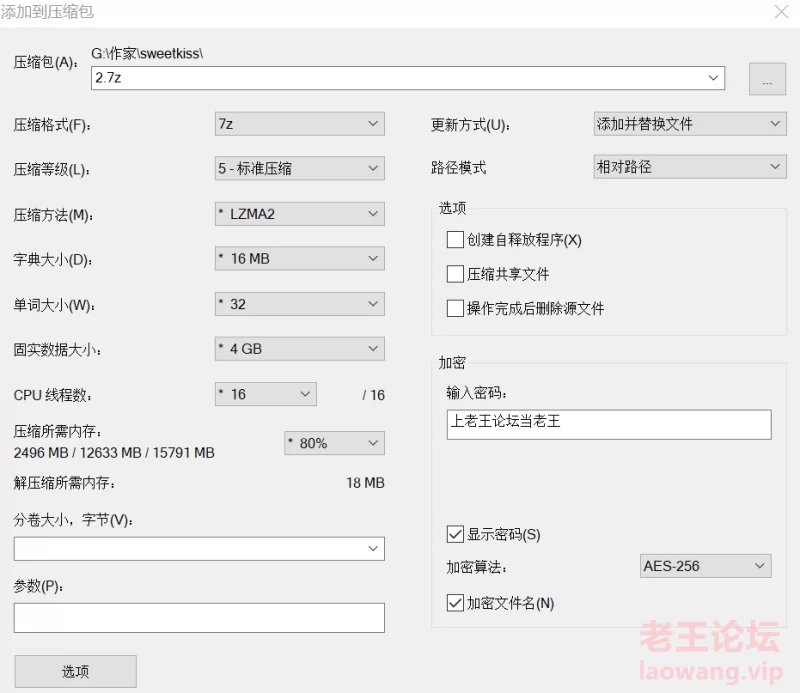Enable the 操作完成后删除源文件 checkbox
800x693 pixels.
(x=455, y=308)
